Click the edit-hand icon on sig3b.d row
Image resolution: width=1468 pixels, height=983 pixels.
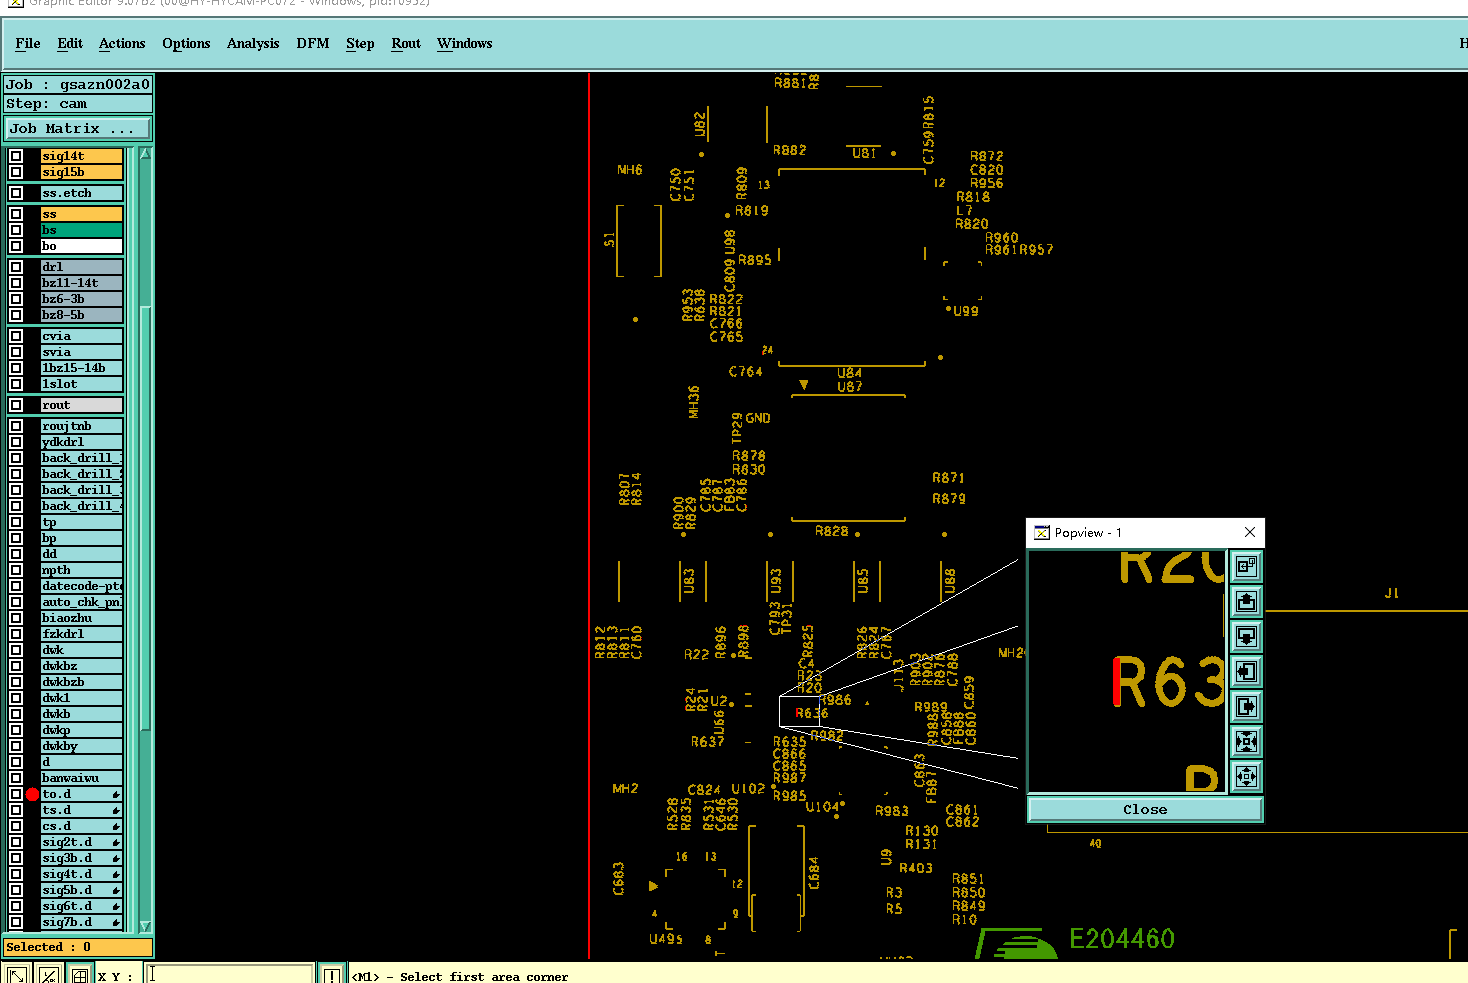[x=116, y=859]
